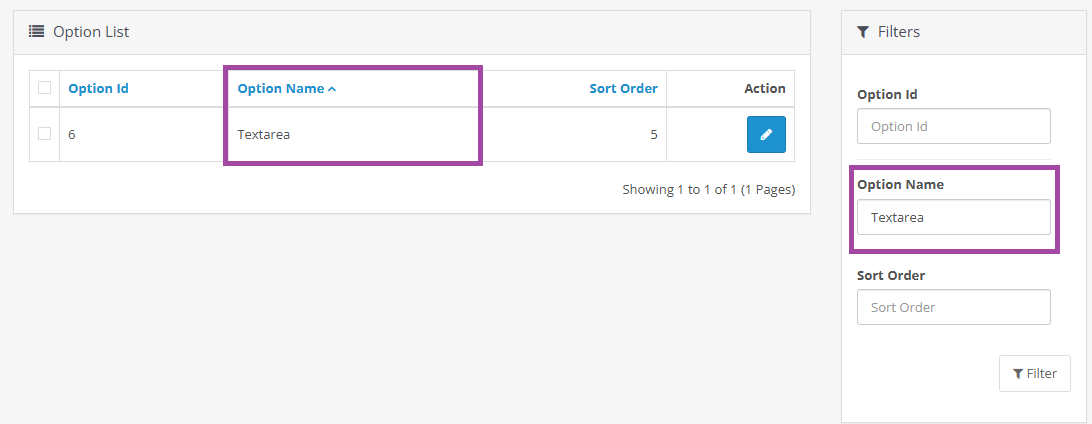1092x424 pixels.
Task: Toggle the select-all checkbox in table header
Action: (44, 88)
